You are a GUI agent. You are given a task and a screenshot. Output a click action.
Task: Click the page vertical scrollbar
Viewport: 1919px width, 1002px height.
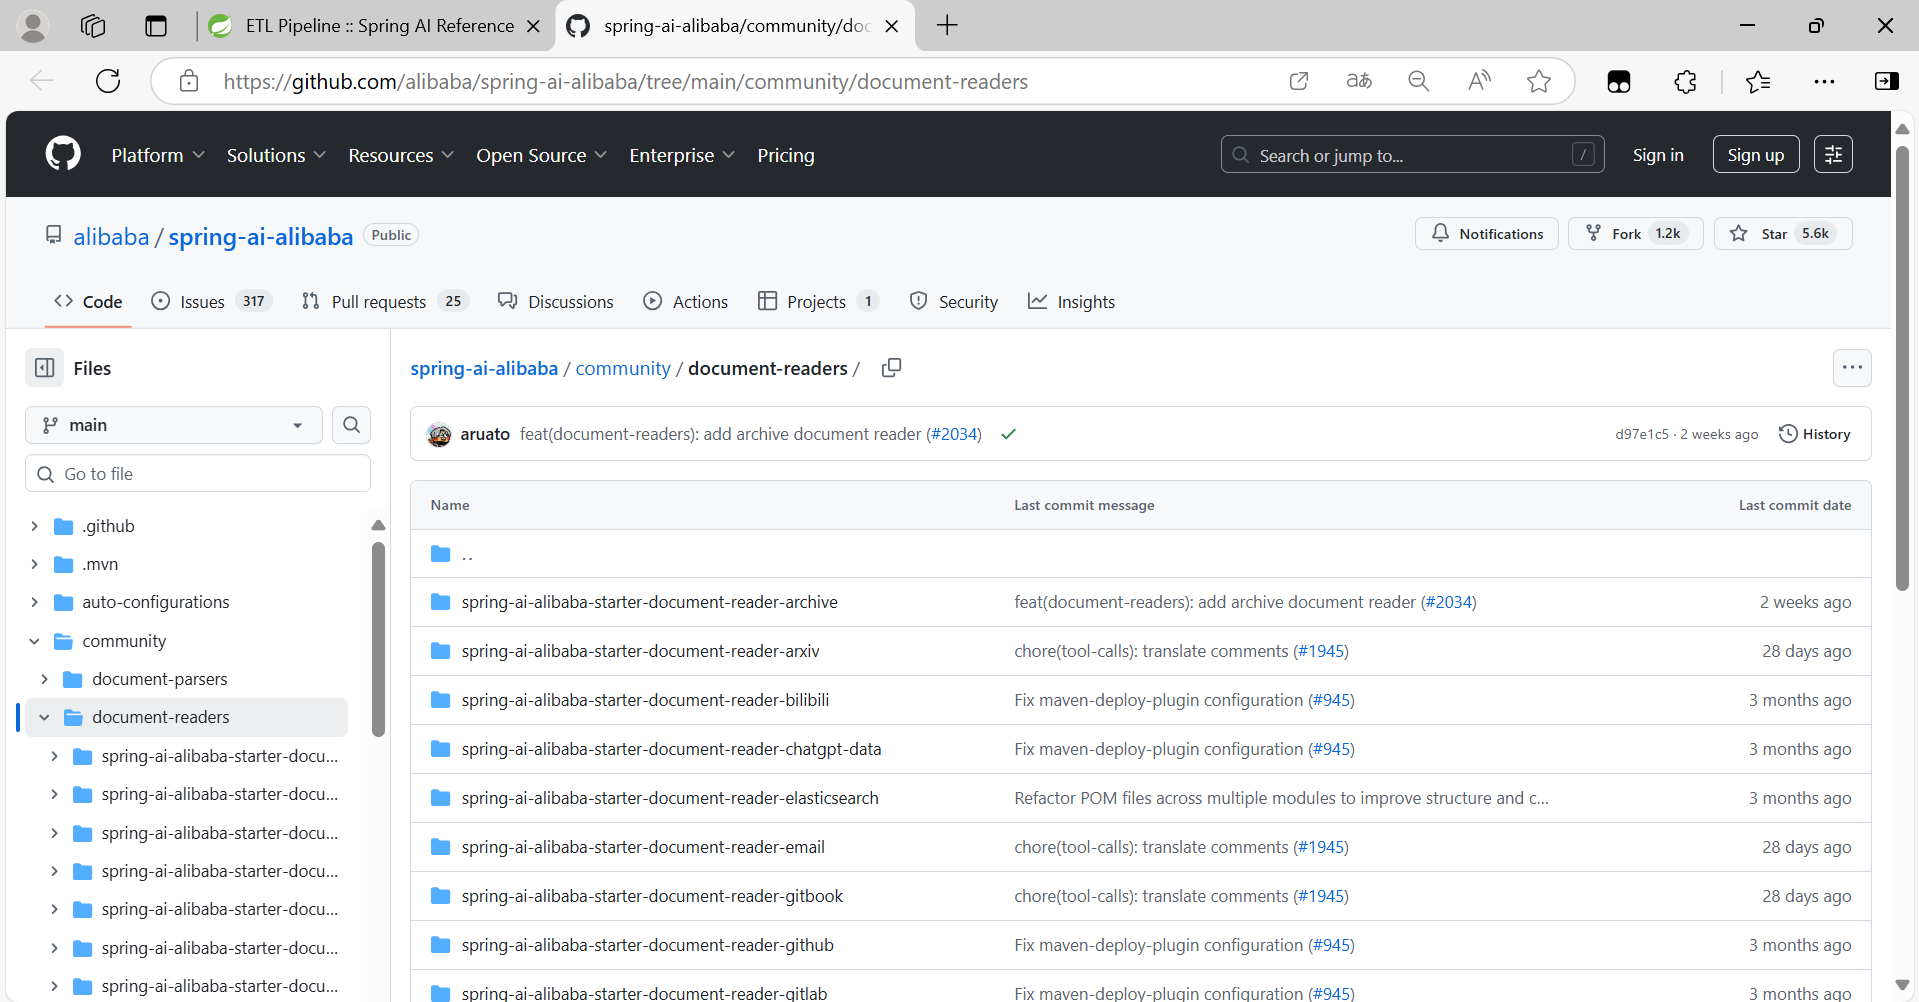(x=1902, y=370)
